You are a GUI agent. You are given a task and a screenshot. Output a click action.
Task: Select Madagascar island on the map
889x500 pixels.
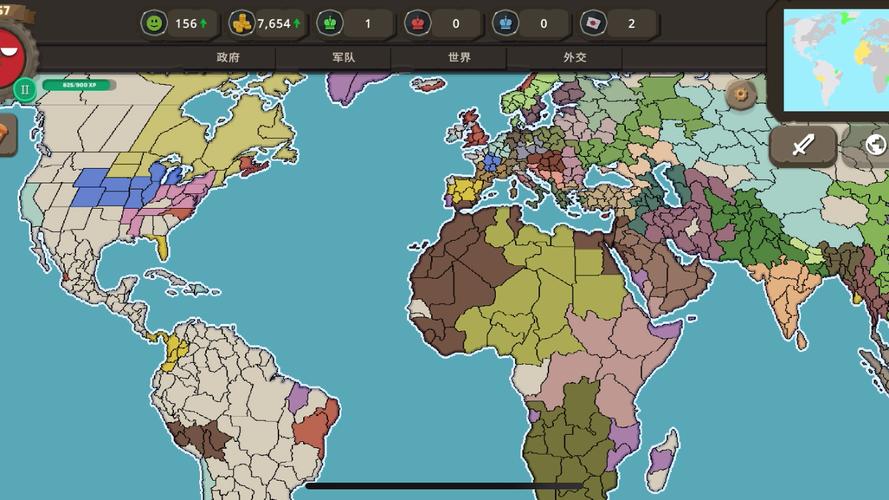coord(662,460)
